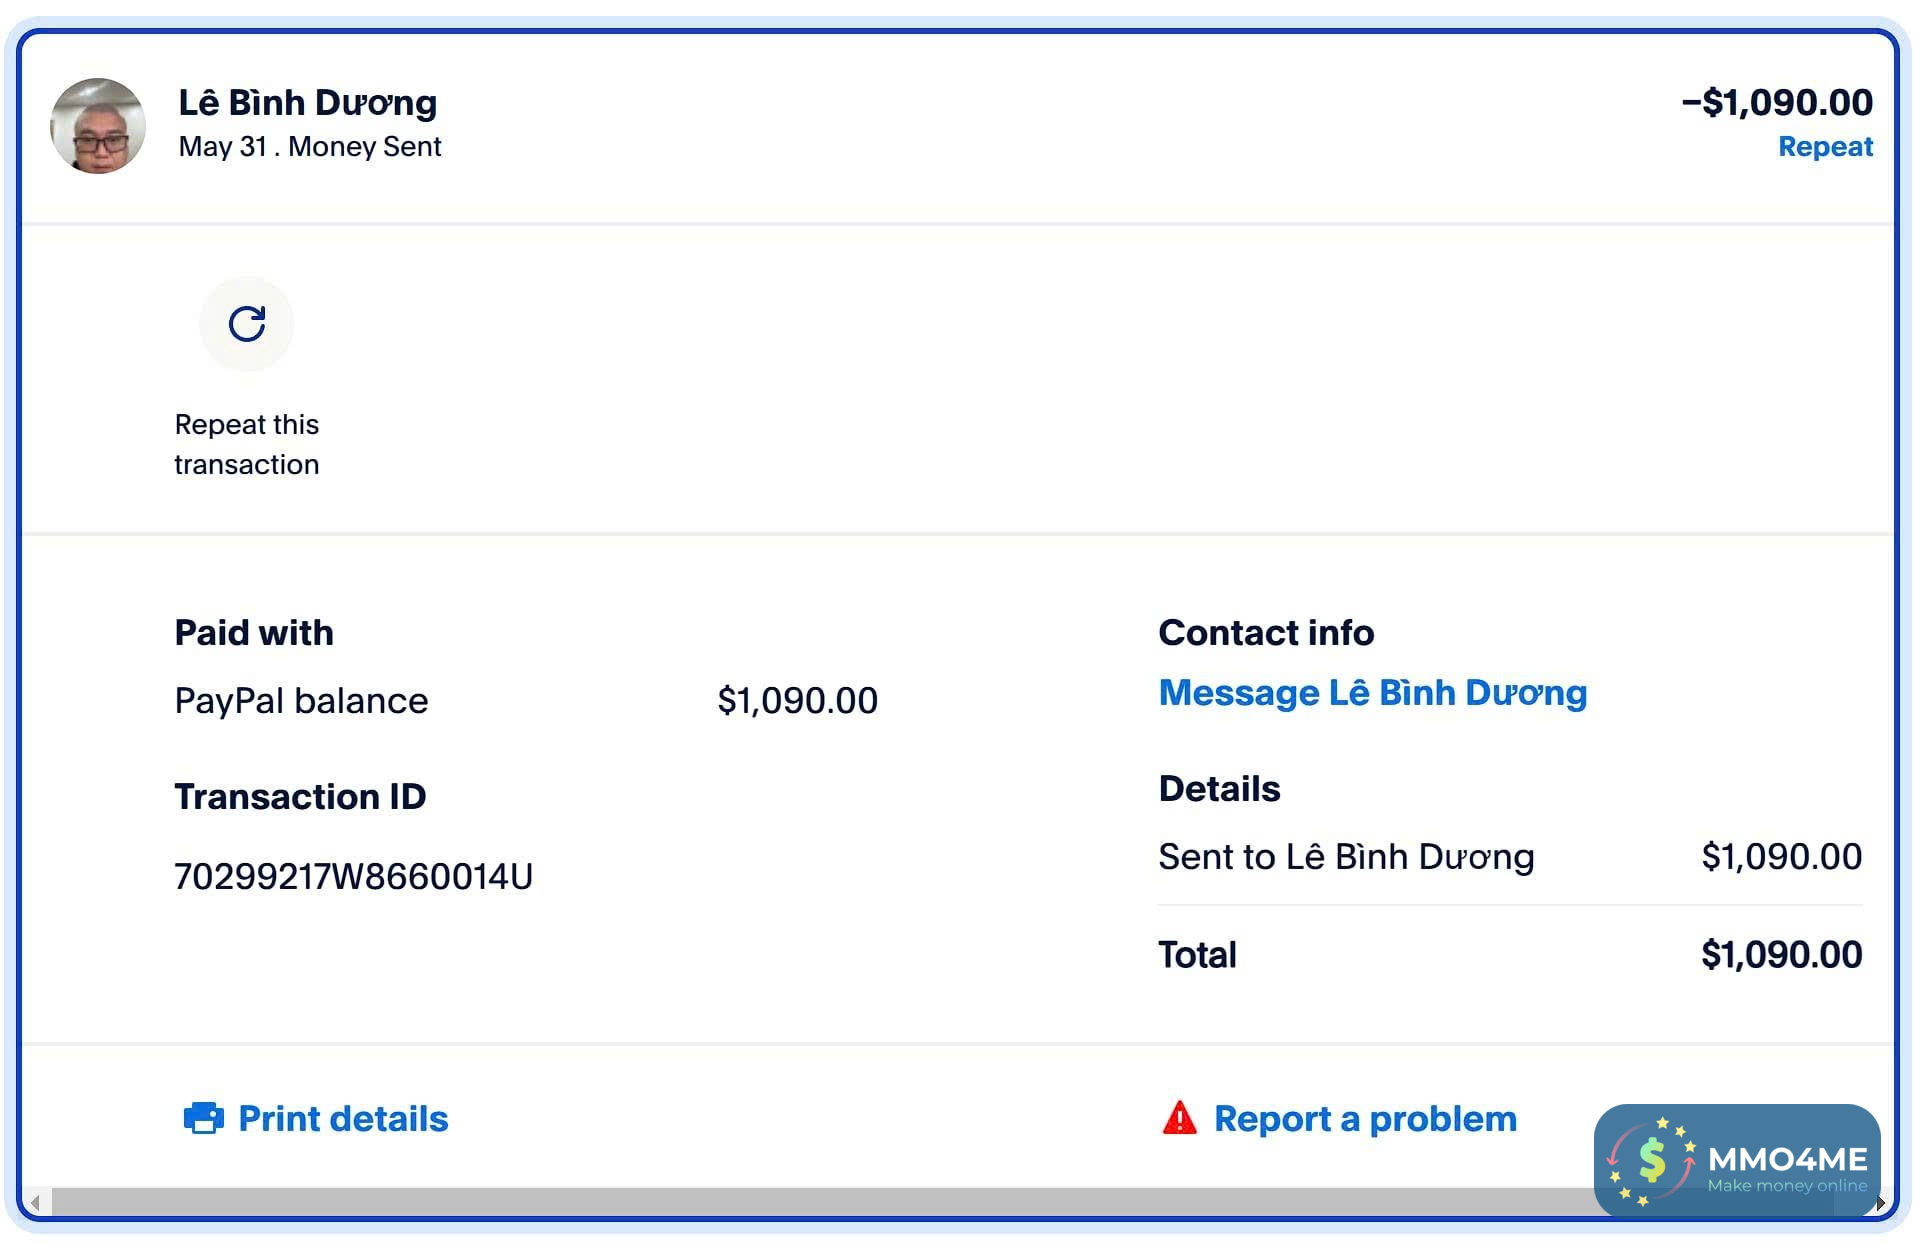Click the Print details link text

click(343, 1118)
